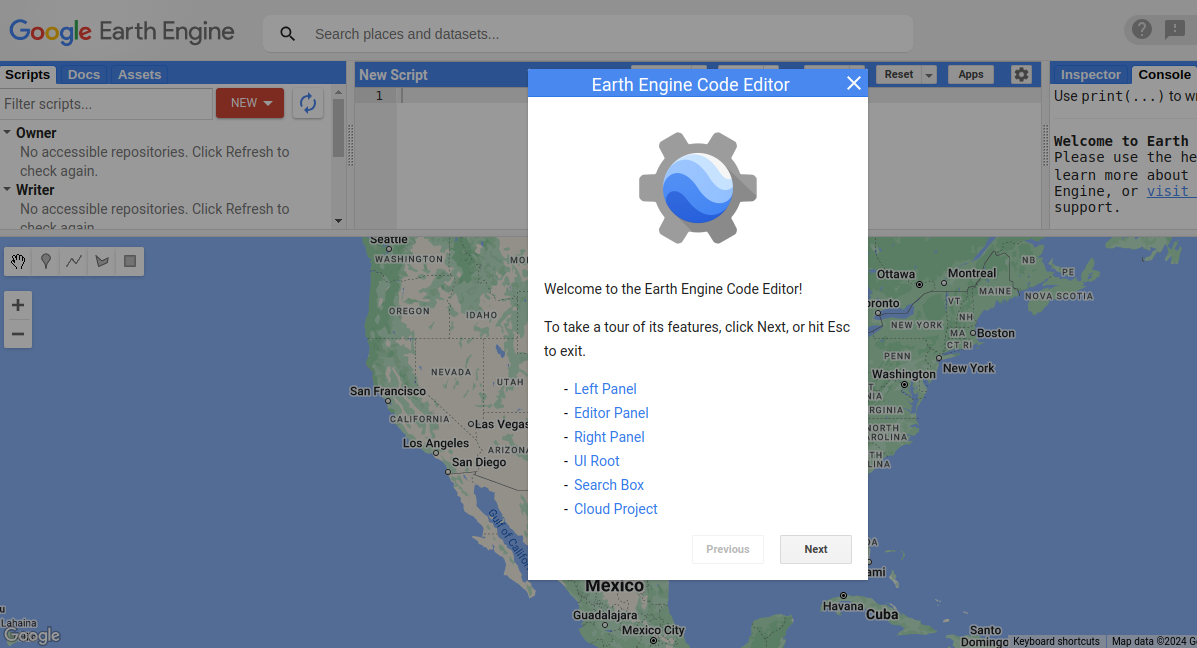The height and width of the screenshot is (648, 1197).
Task: Click the Ottawa map label
Action: [895, 274]
